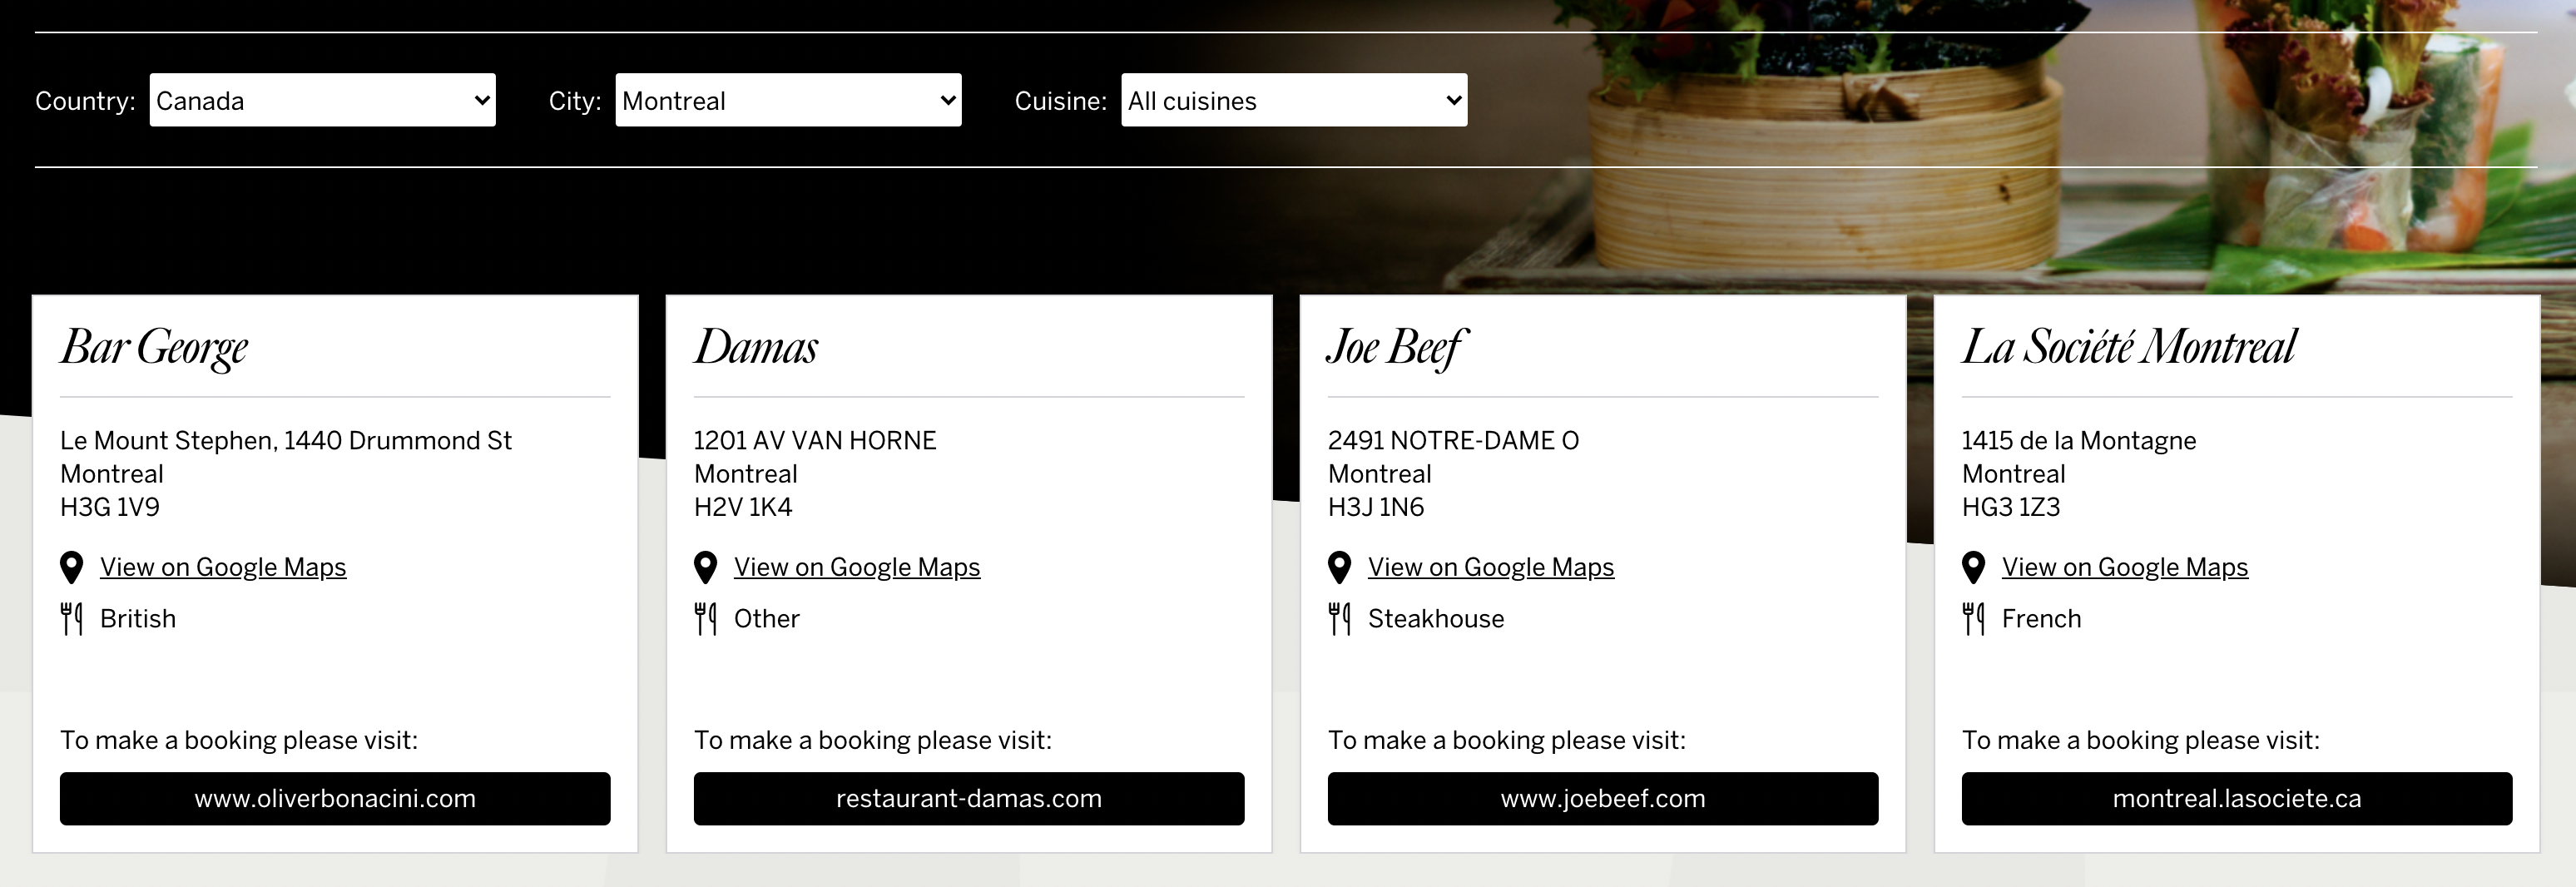Open Damas's View on Google Maps link
Screen dimensions: 2576x887
857,567
